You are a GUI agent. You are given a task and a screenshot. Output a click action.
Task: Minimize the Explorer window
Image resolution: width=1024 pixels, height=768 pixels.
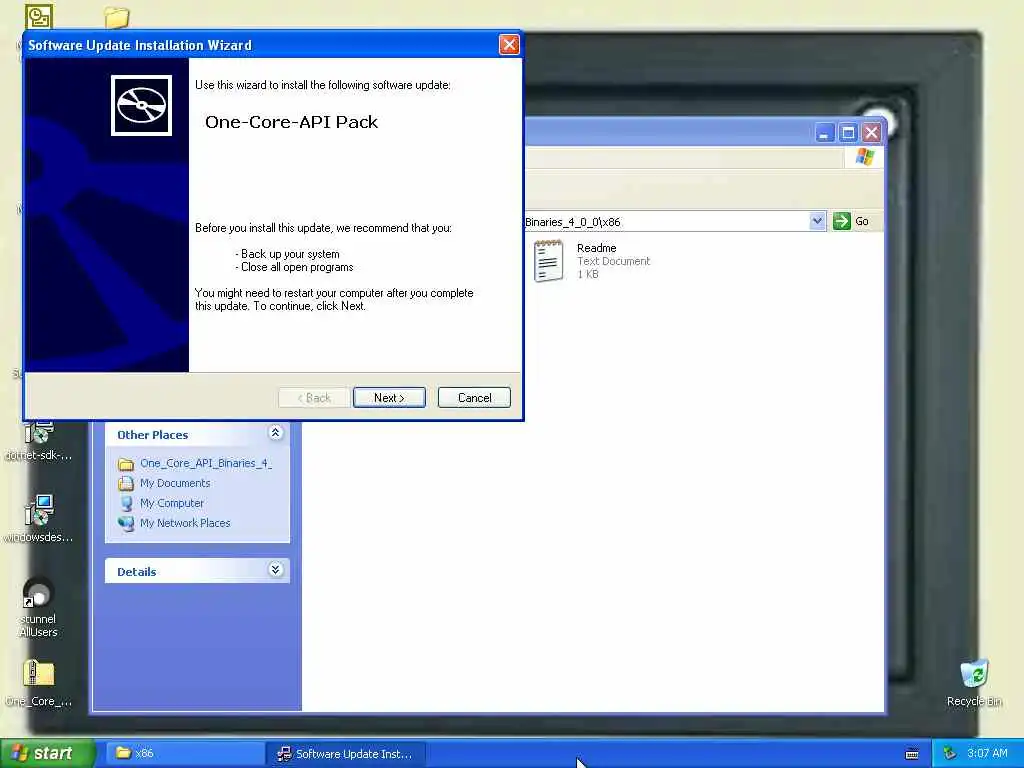[x=825, y=133]
